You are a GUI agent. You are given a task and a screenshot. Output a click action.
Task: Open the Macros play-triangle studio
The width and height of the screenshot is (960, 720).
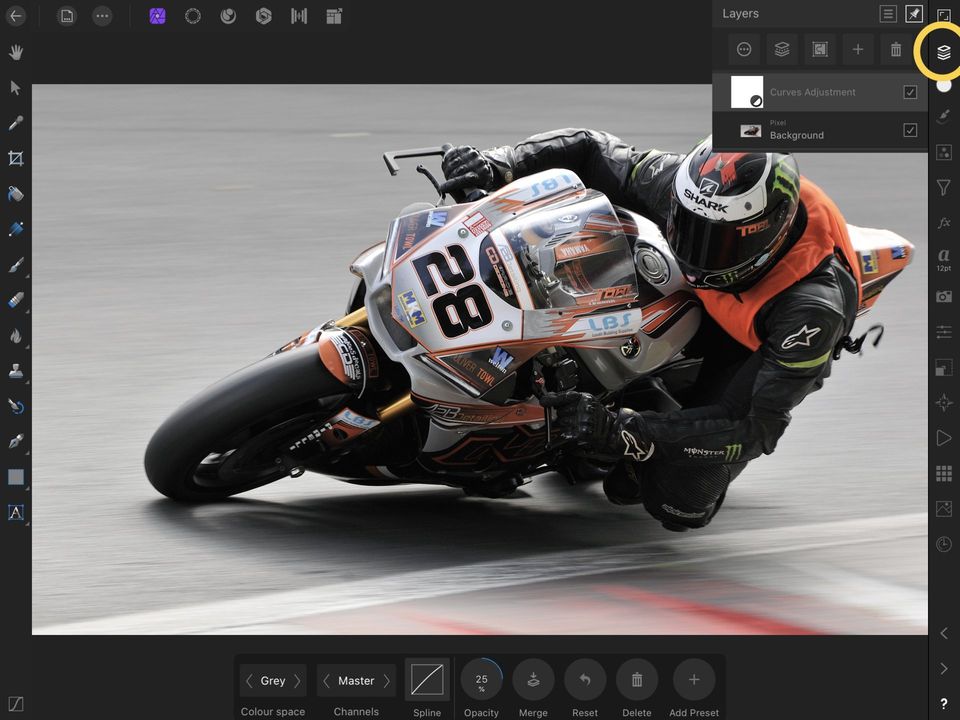(943, 437)
